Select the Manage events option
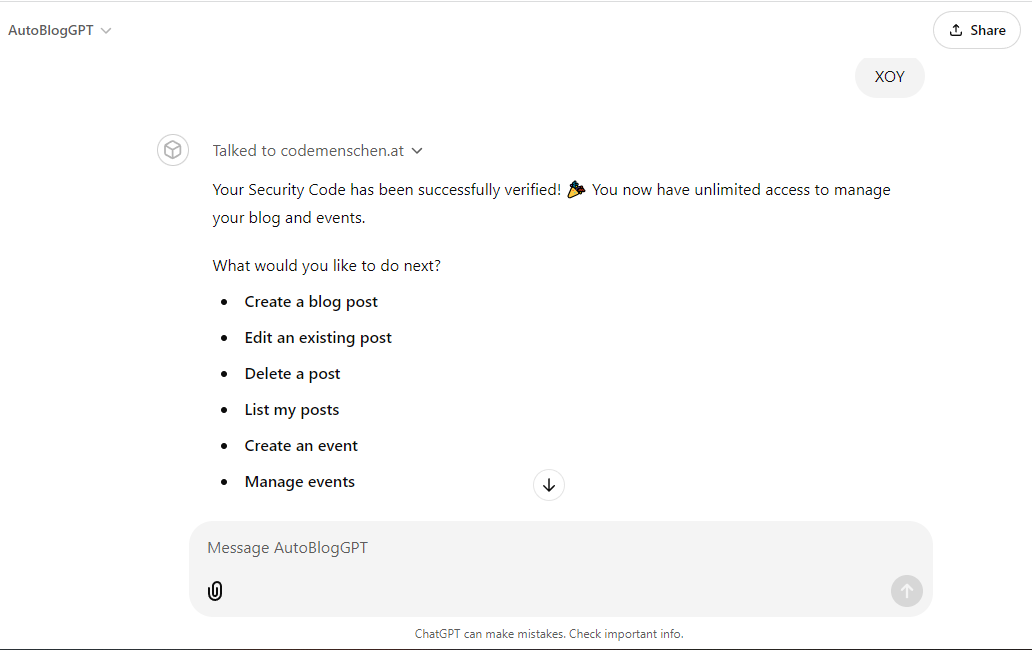 coord(299,482)
